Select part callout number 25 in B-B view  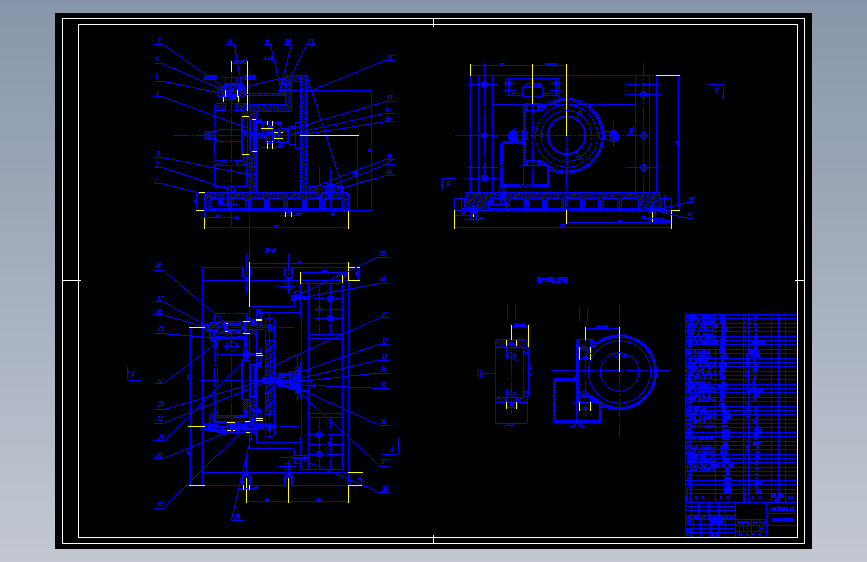pyautogui.click(x=160, y=329)
